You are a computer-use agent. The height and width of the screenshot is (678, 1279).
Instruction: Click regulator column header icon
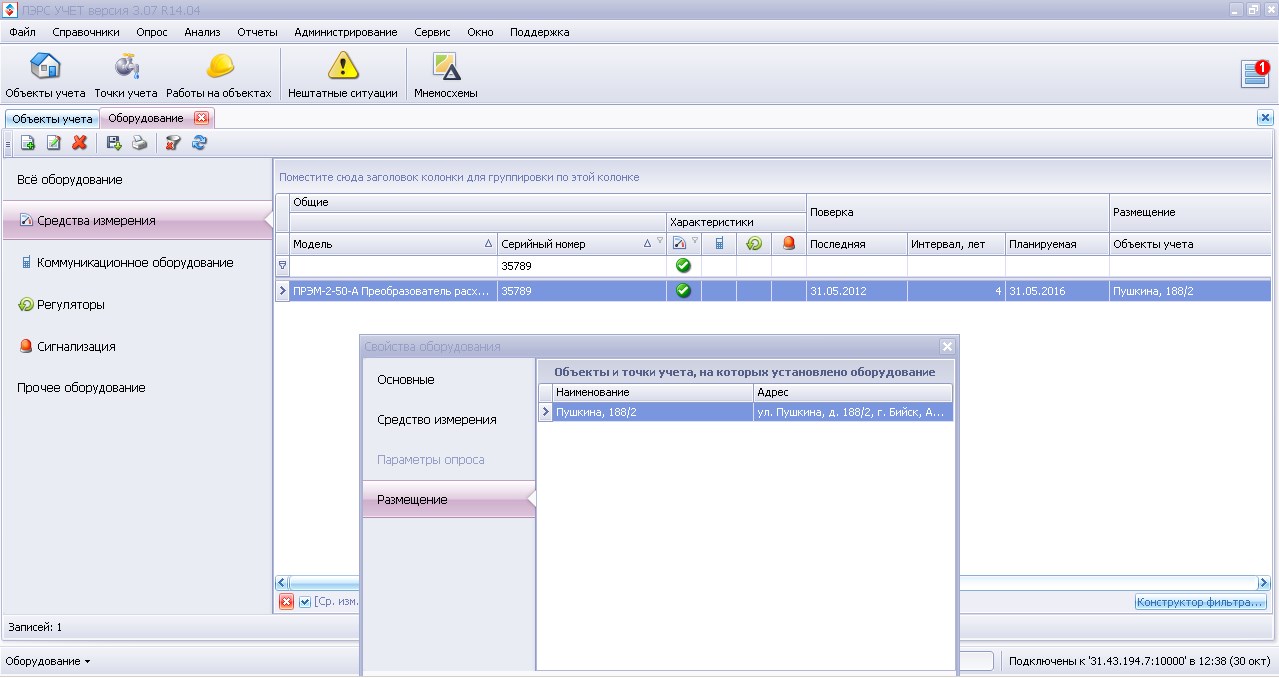tap(754, 243)
